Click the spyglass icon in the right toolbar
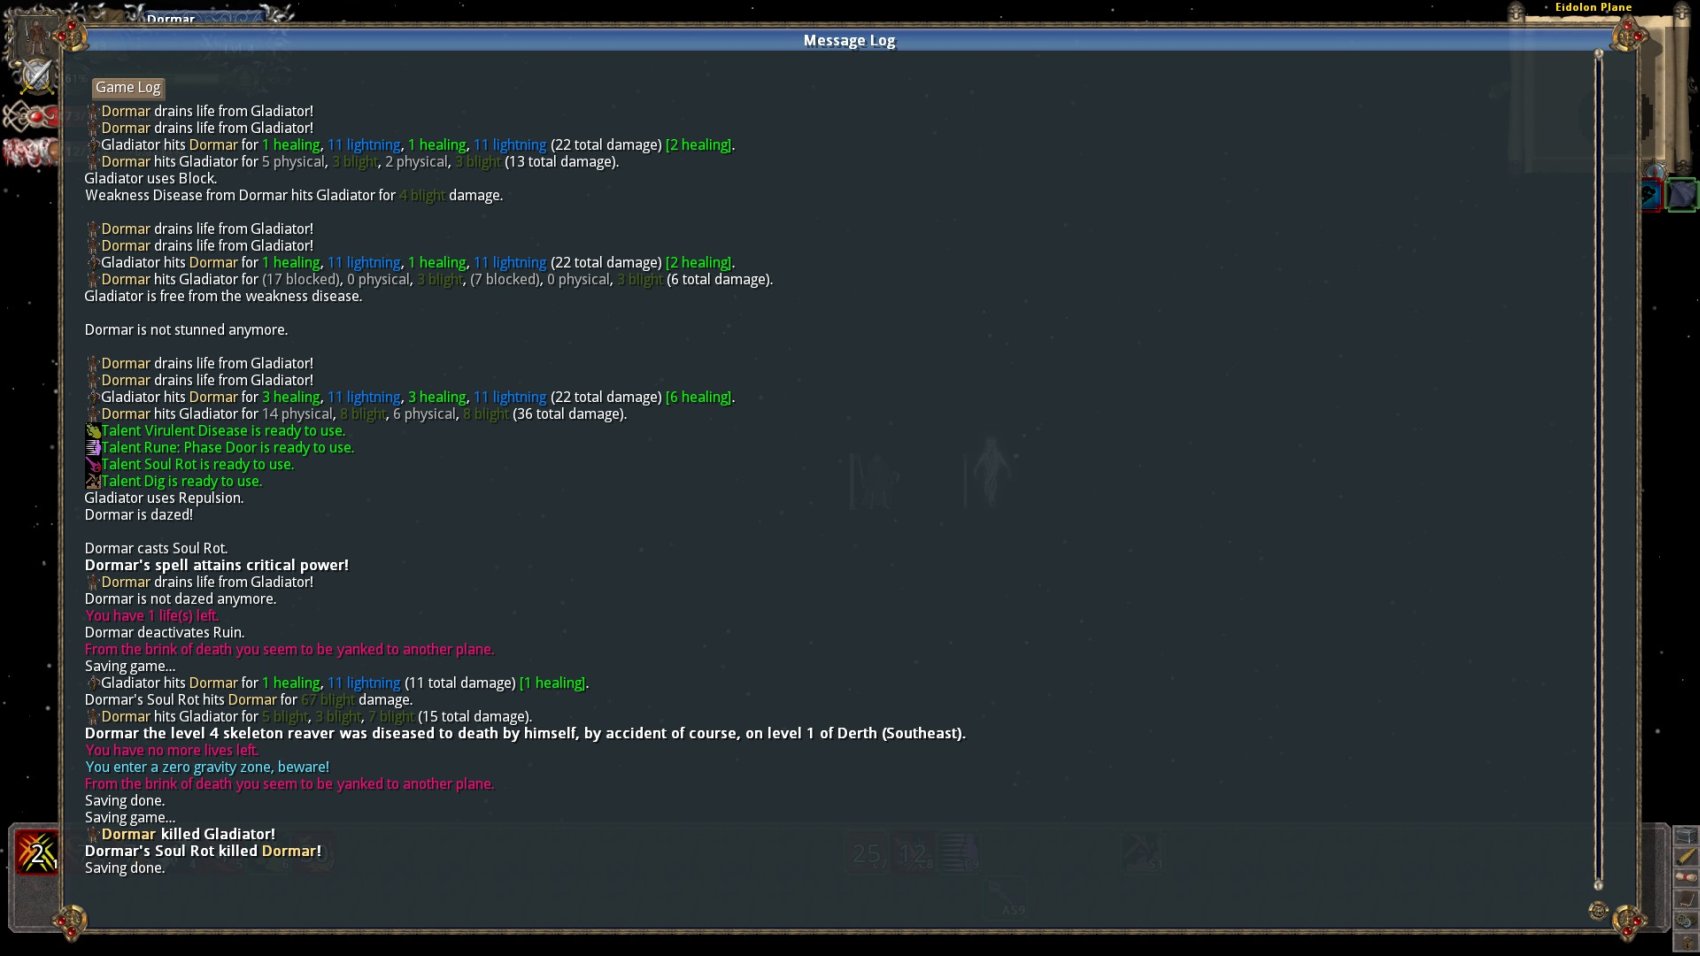This screenshot has width=1700, height=956. click(1686, 856)
